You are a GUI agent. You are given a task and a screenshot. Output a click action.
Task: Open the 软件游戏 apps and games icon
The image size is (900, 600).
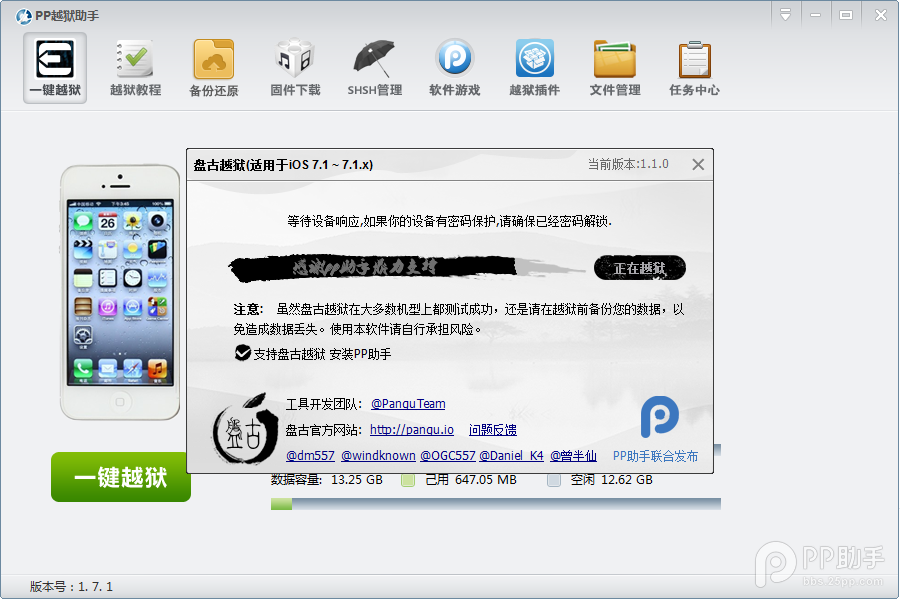pos(454,66)
